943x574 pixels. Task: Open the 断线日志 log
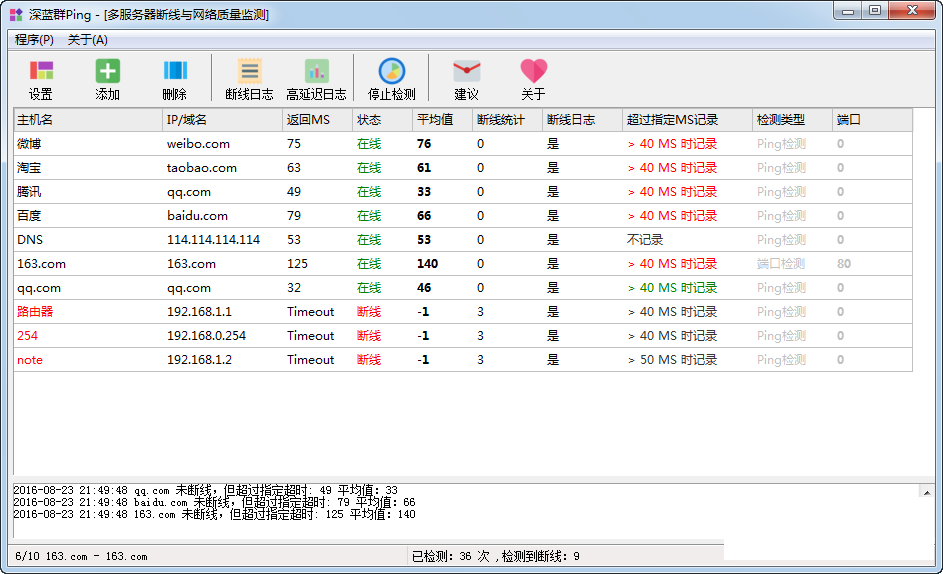click(249, 79)
